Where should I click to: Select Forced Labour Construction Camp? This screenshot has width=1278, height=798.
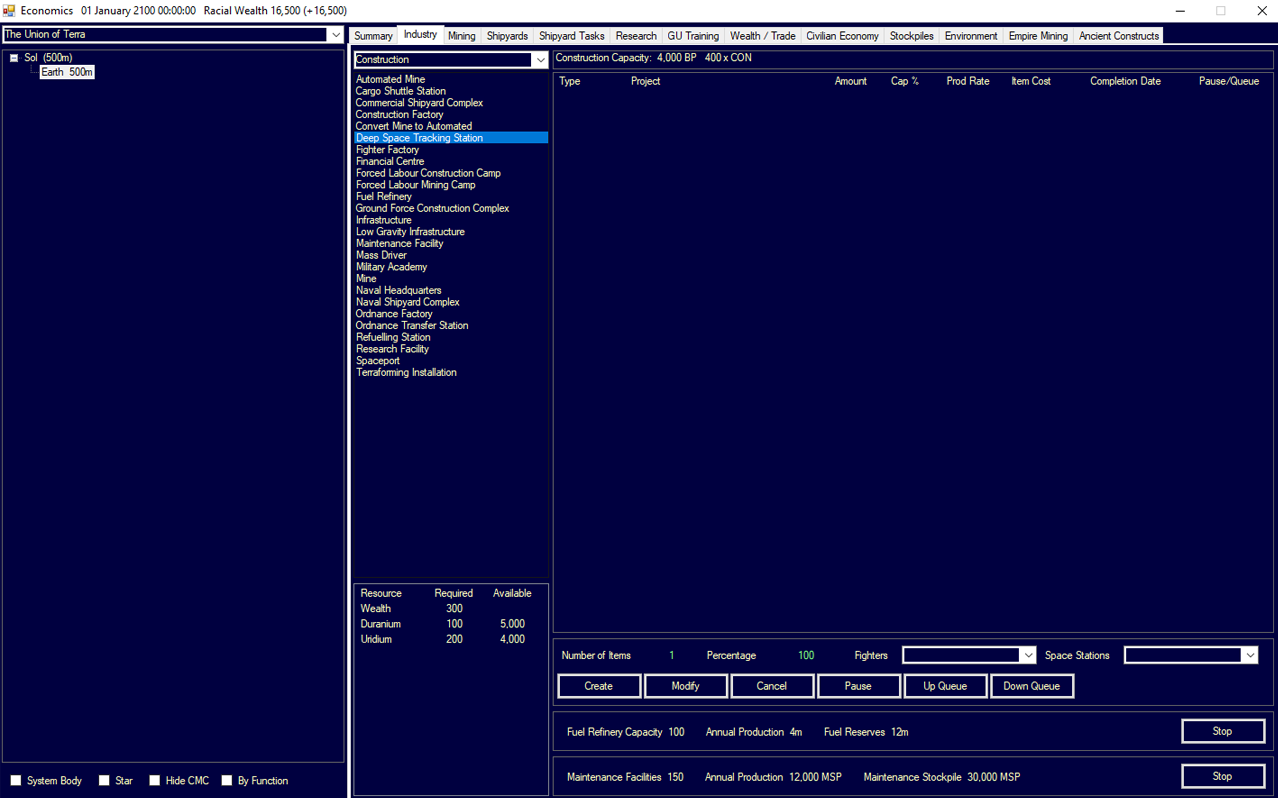point(429,173)
